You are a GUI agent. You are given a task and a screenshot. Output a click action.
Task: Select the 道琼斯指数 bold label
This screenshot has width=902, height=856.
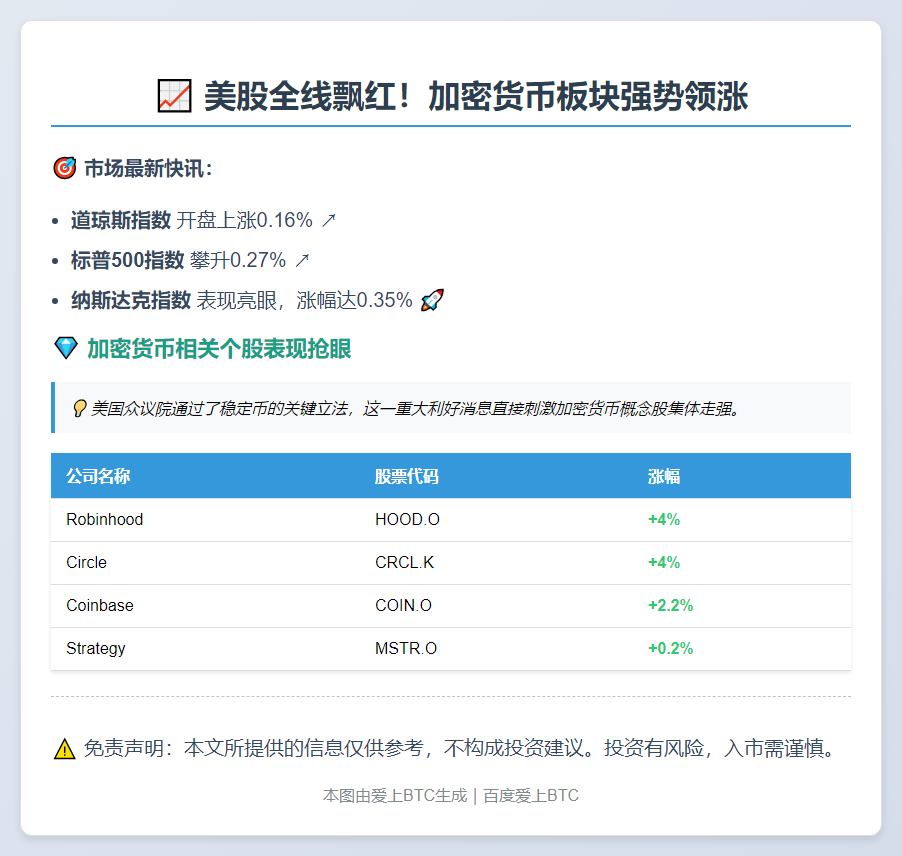click(121, 220)
